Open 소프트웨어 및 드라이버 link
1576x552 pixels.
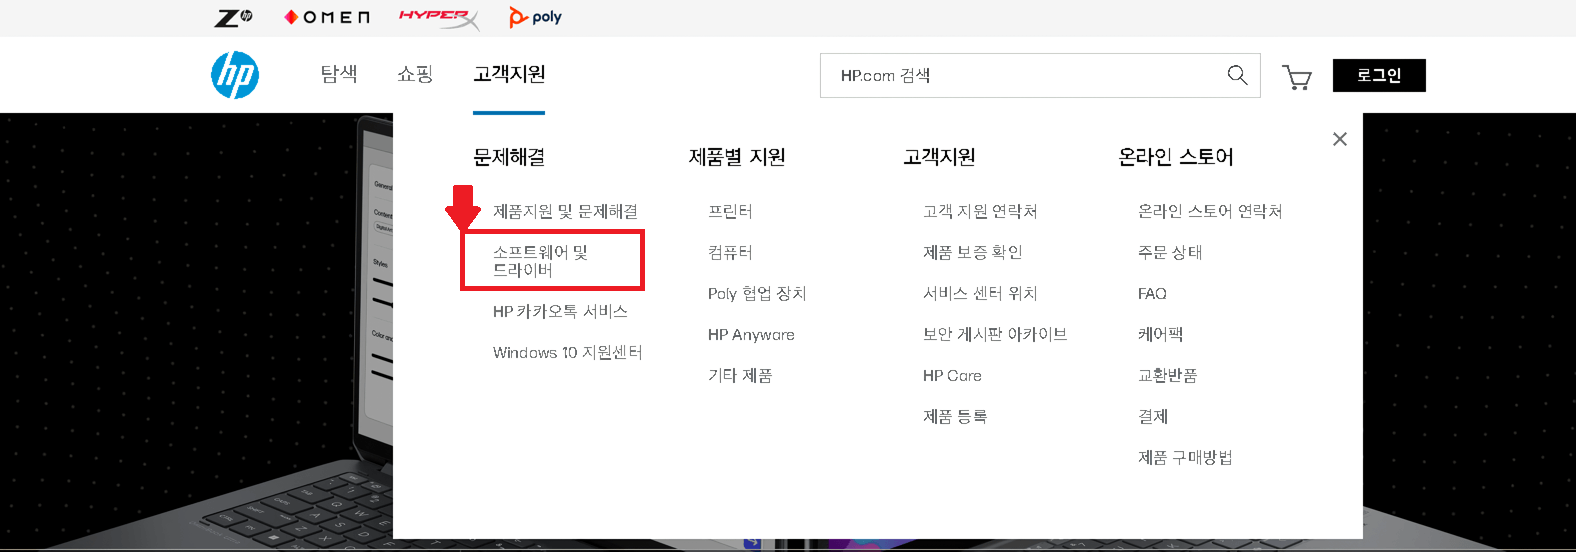(x=541, y=261)
